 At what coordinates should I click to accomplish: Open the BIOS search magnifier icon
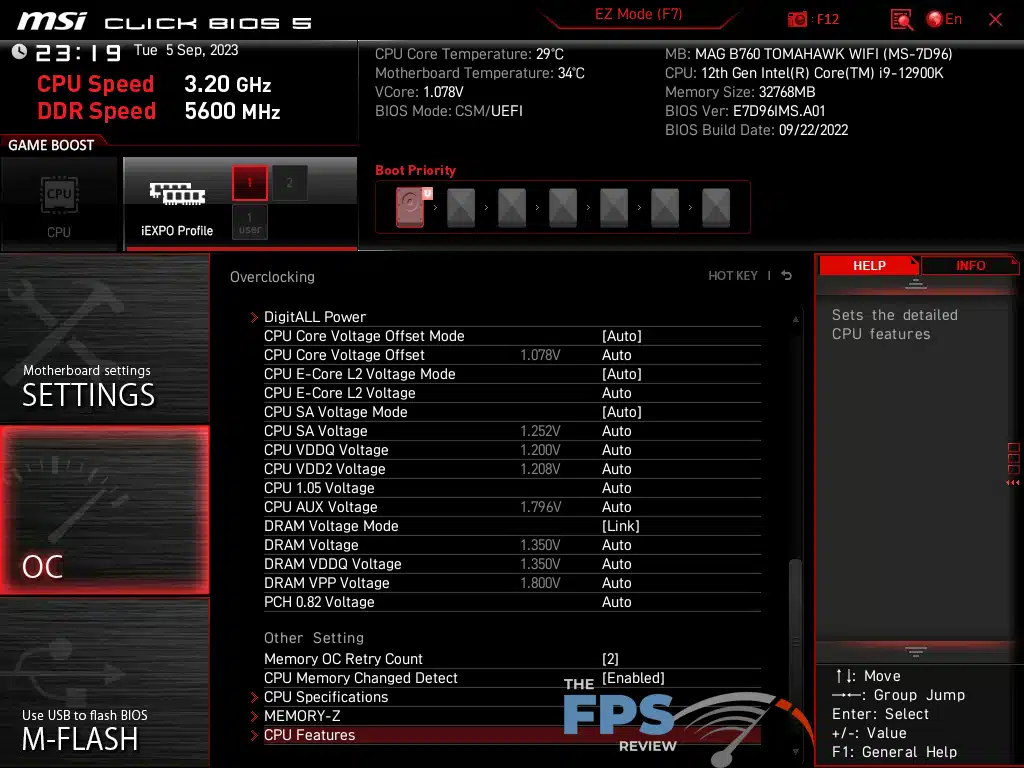point(901,20)
